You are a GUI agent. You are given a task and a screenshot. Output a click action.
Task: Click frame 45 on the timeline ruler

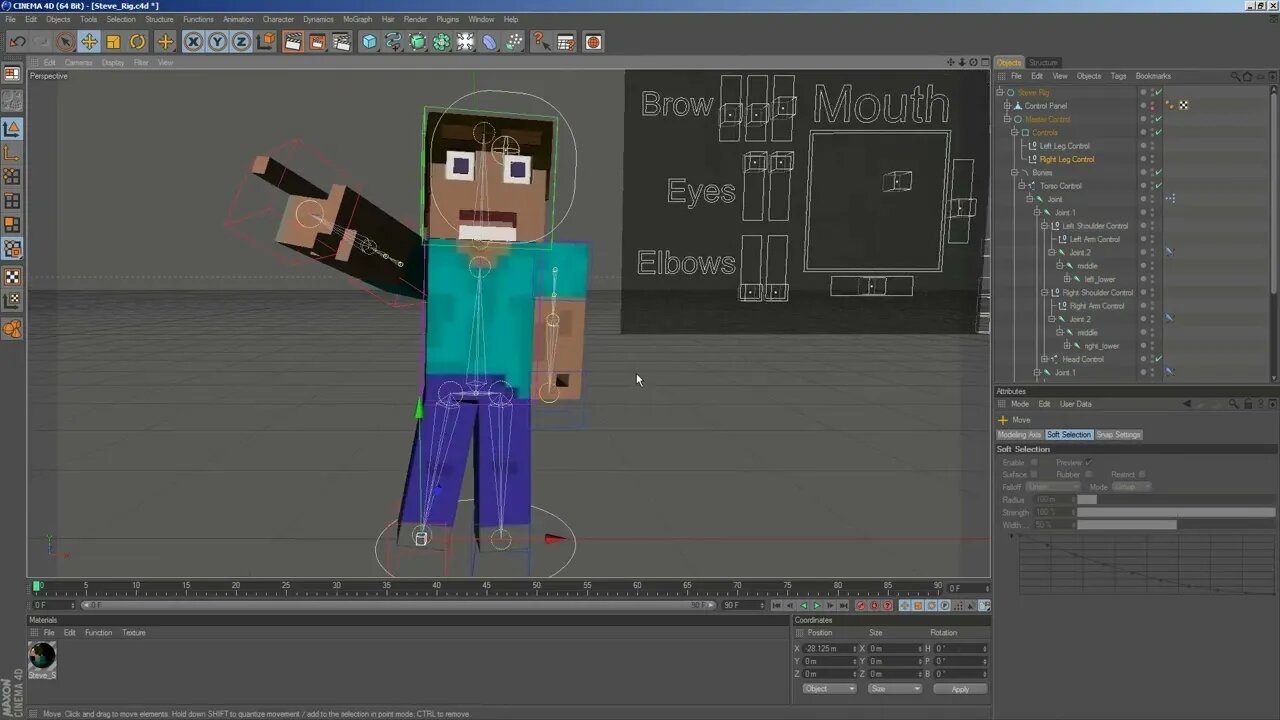tap(486, 587)
